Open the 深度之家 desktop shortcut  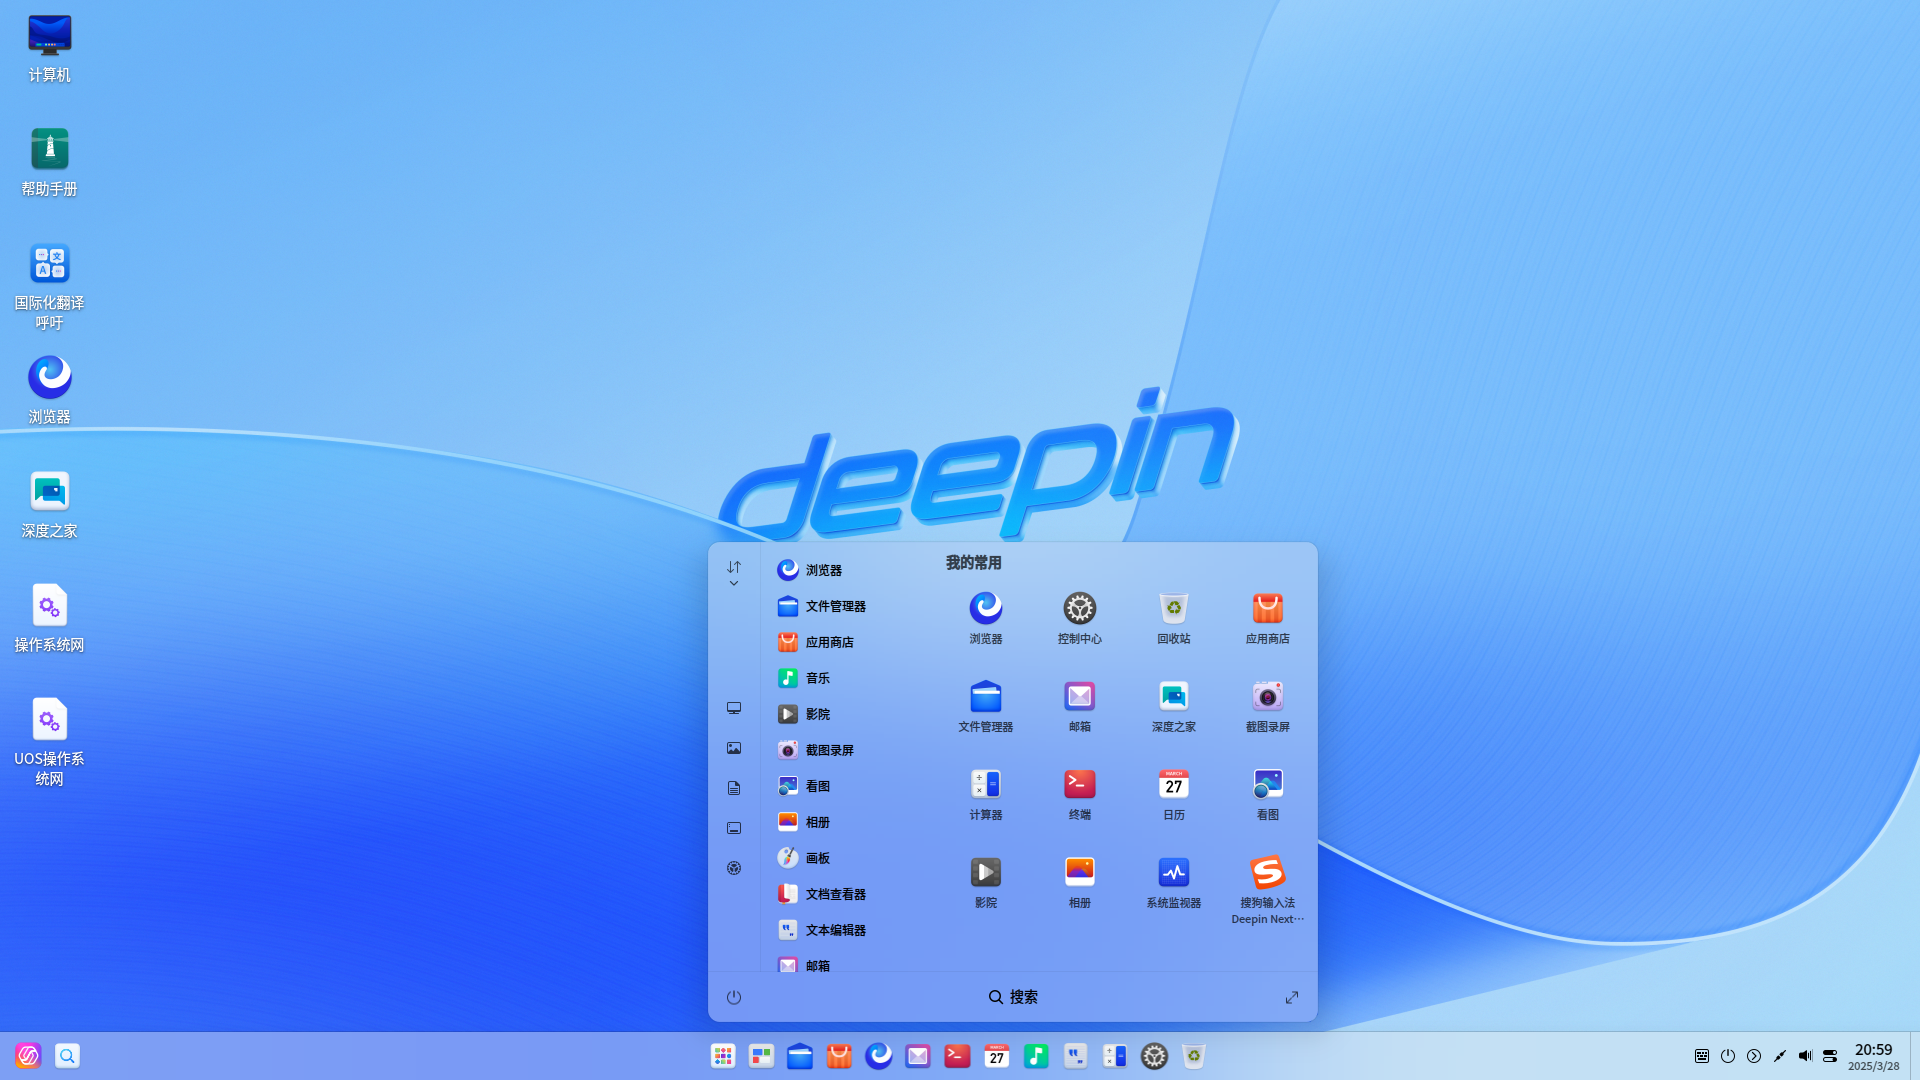pyautogui.click(x=49, y=504)
